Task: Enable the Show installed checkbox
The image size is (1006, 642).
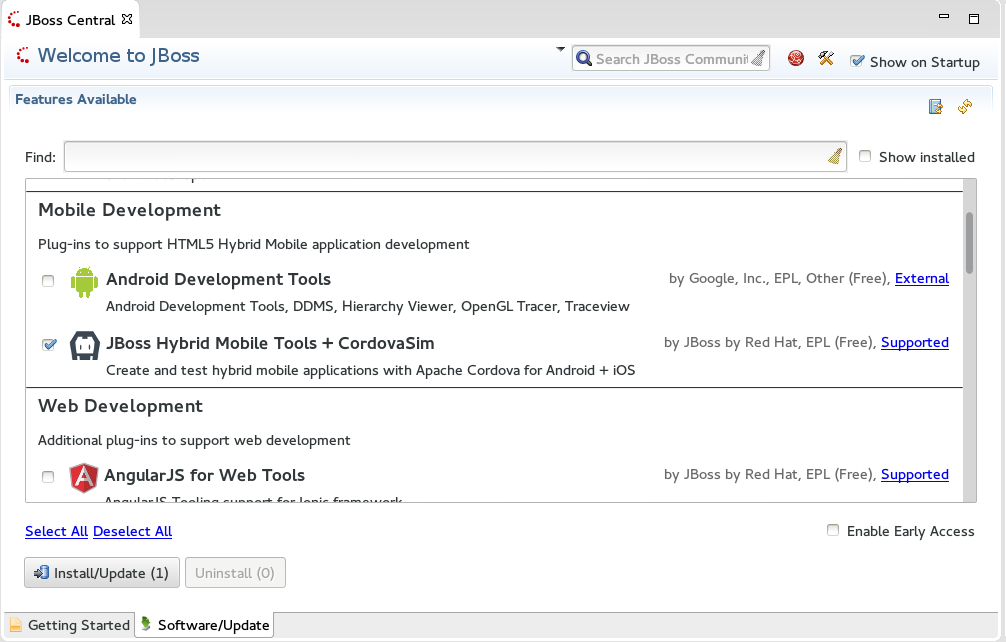Action: (865, 156)
